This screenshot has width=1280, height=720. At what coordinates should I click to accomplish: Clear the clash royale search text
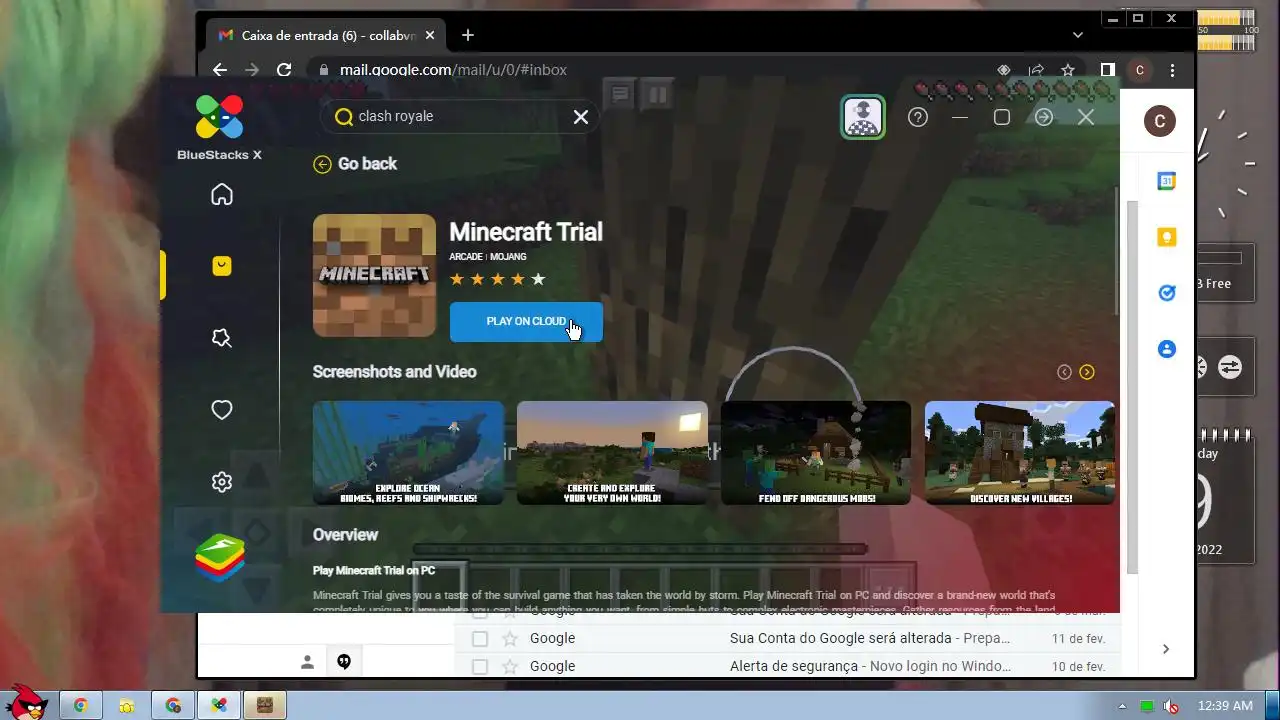tap(580, 117)
